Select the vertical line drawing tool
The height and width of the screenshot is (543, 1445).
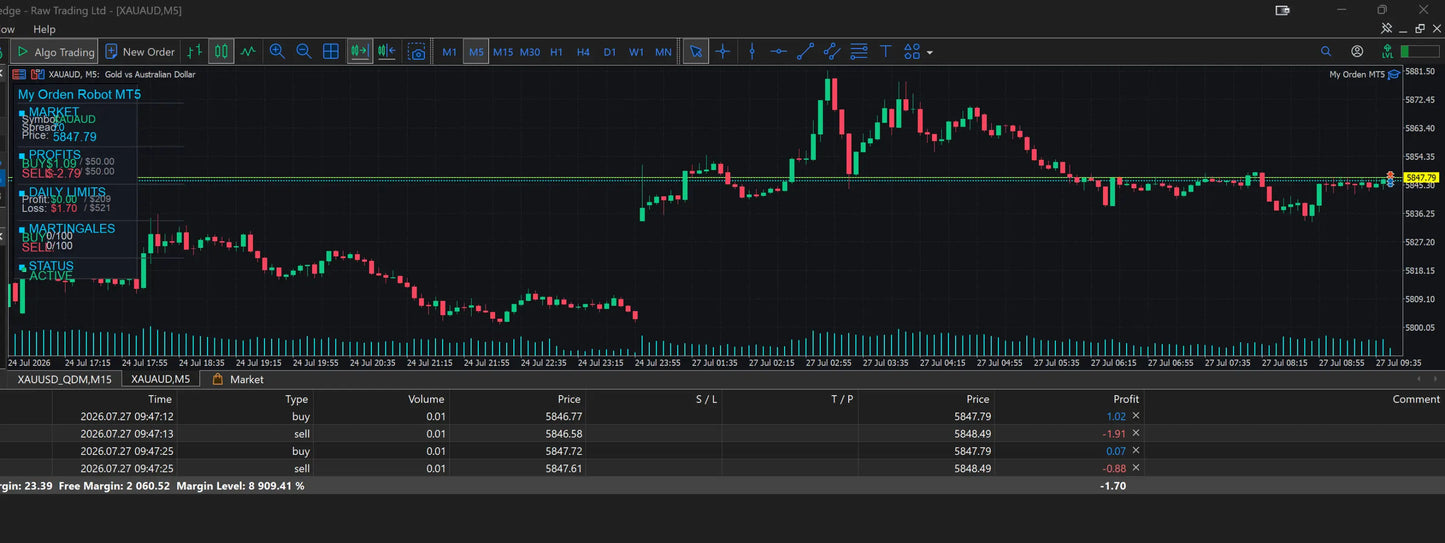coord(752,52)
